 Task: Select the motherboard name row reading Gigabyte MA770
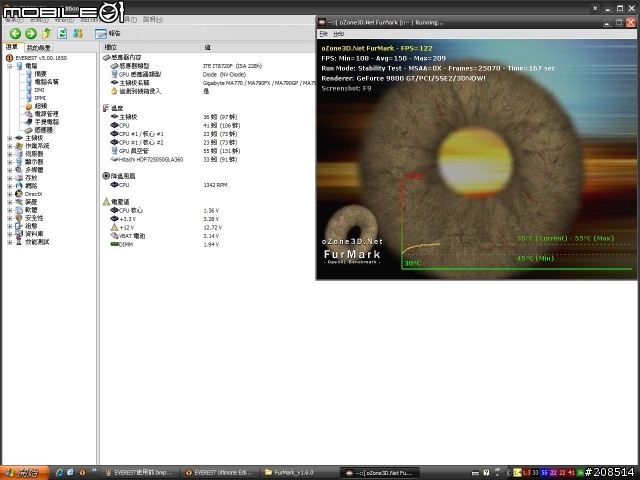pyautogui.click(x=208, y=83)
